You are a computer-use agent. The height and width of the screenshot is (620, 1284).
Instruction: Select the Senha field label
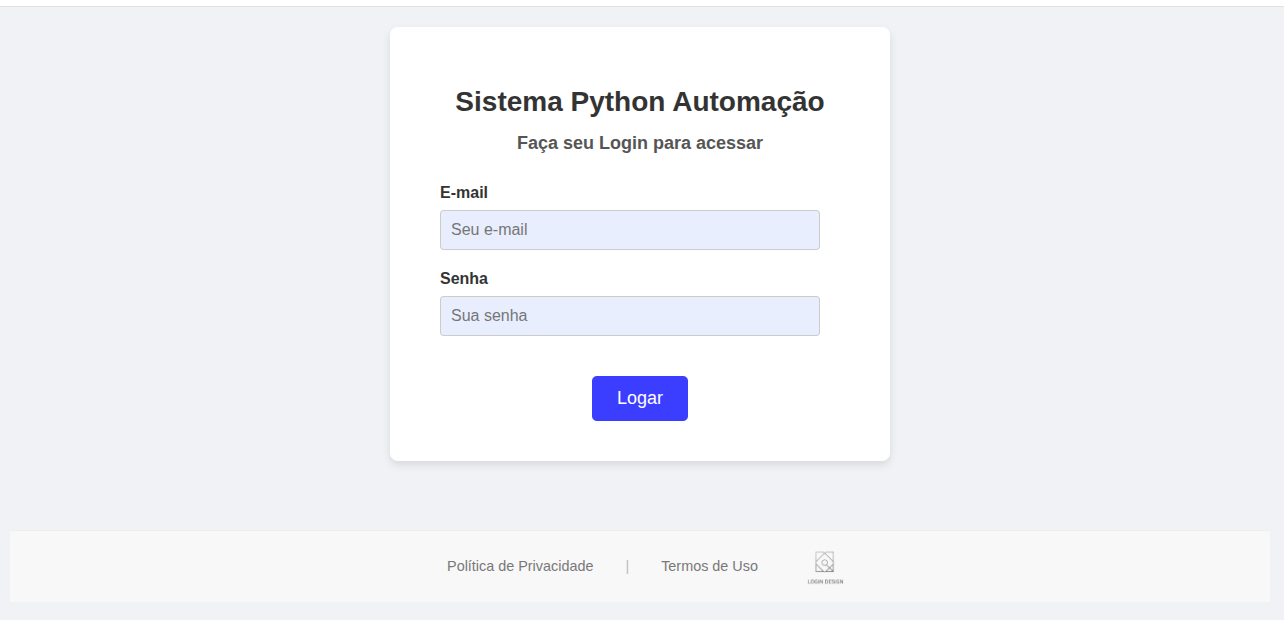(x=465, y=278)
